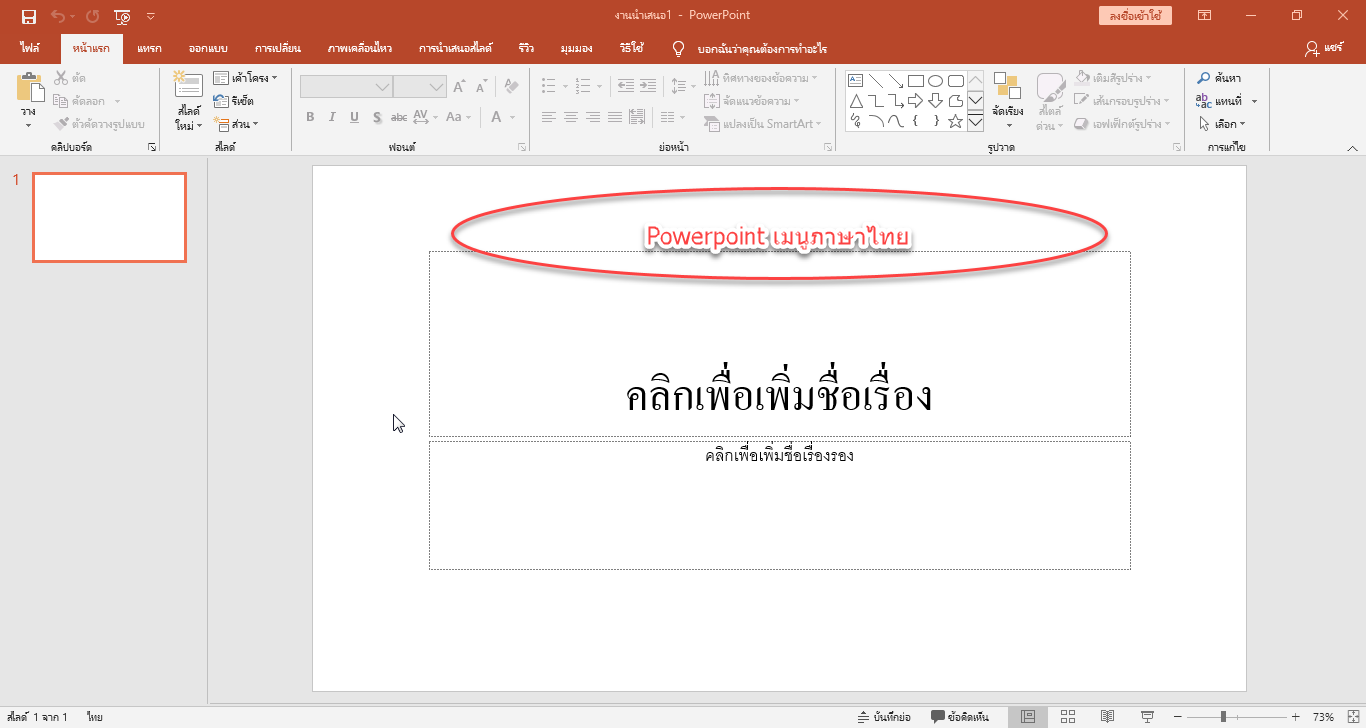
Task: Expand the shapes gallery More arrow
Action: (975, 121)
